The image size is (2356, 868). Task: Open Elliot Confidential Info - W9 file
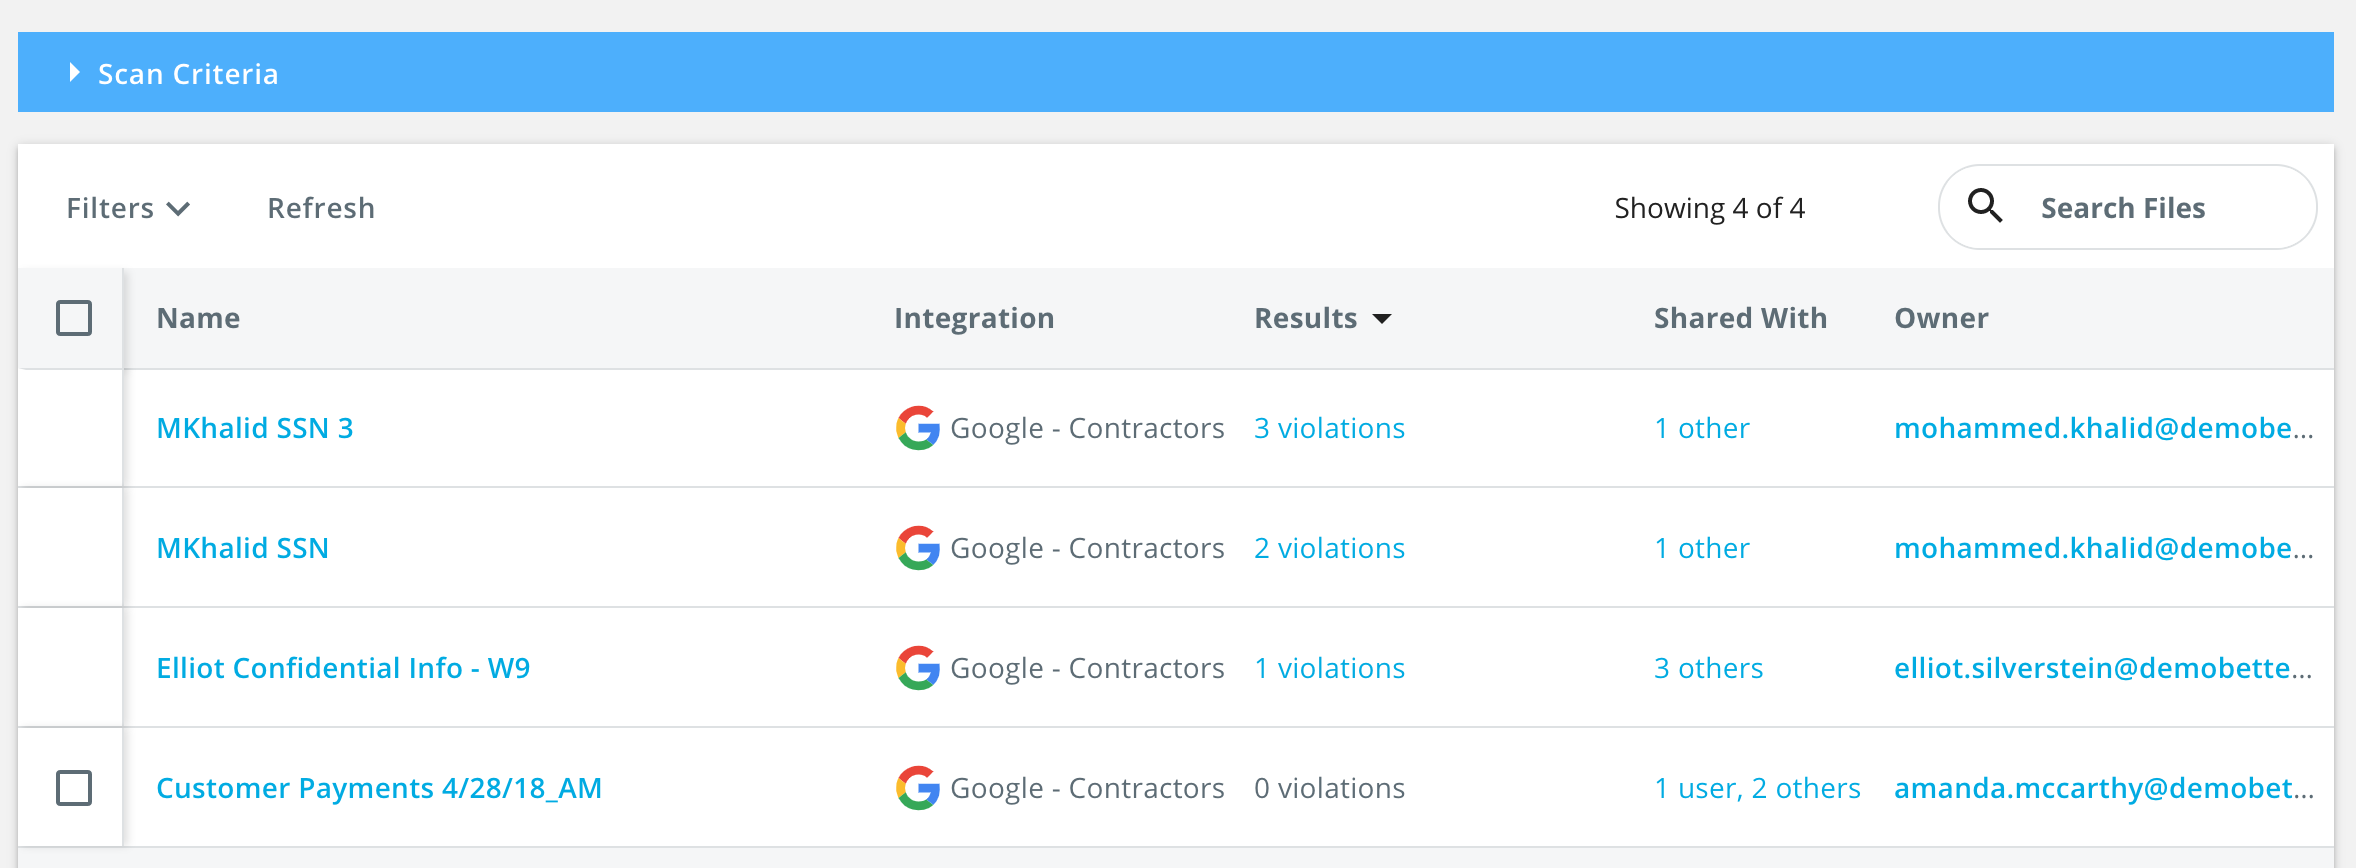[343, 668]
